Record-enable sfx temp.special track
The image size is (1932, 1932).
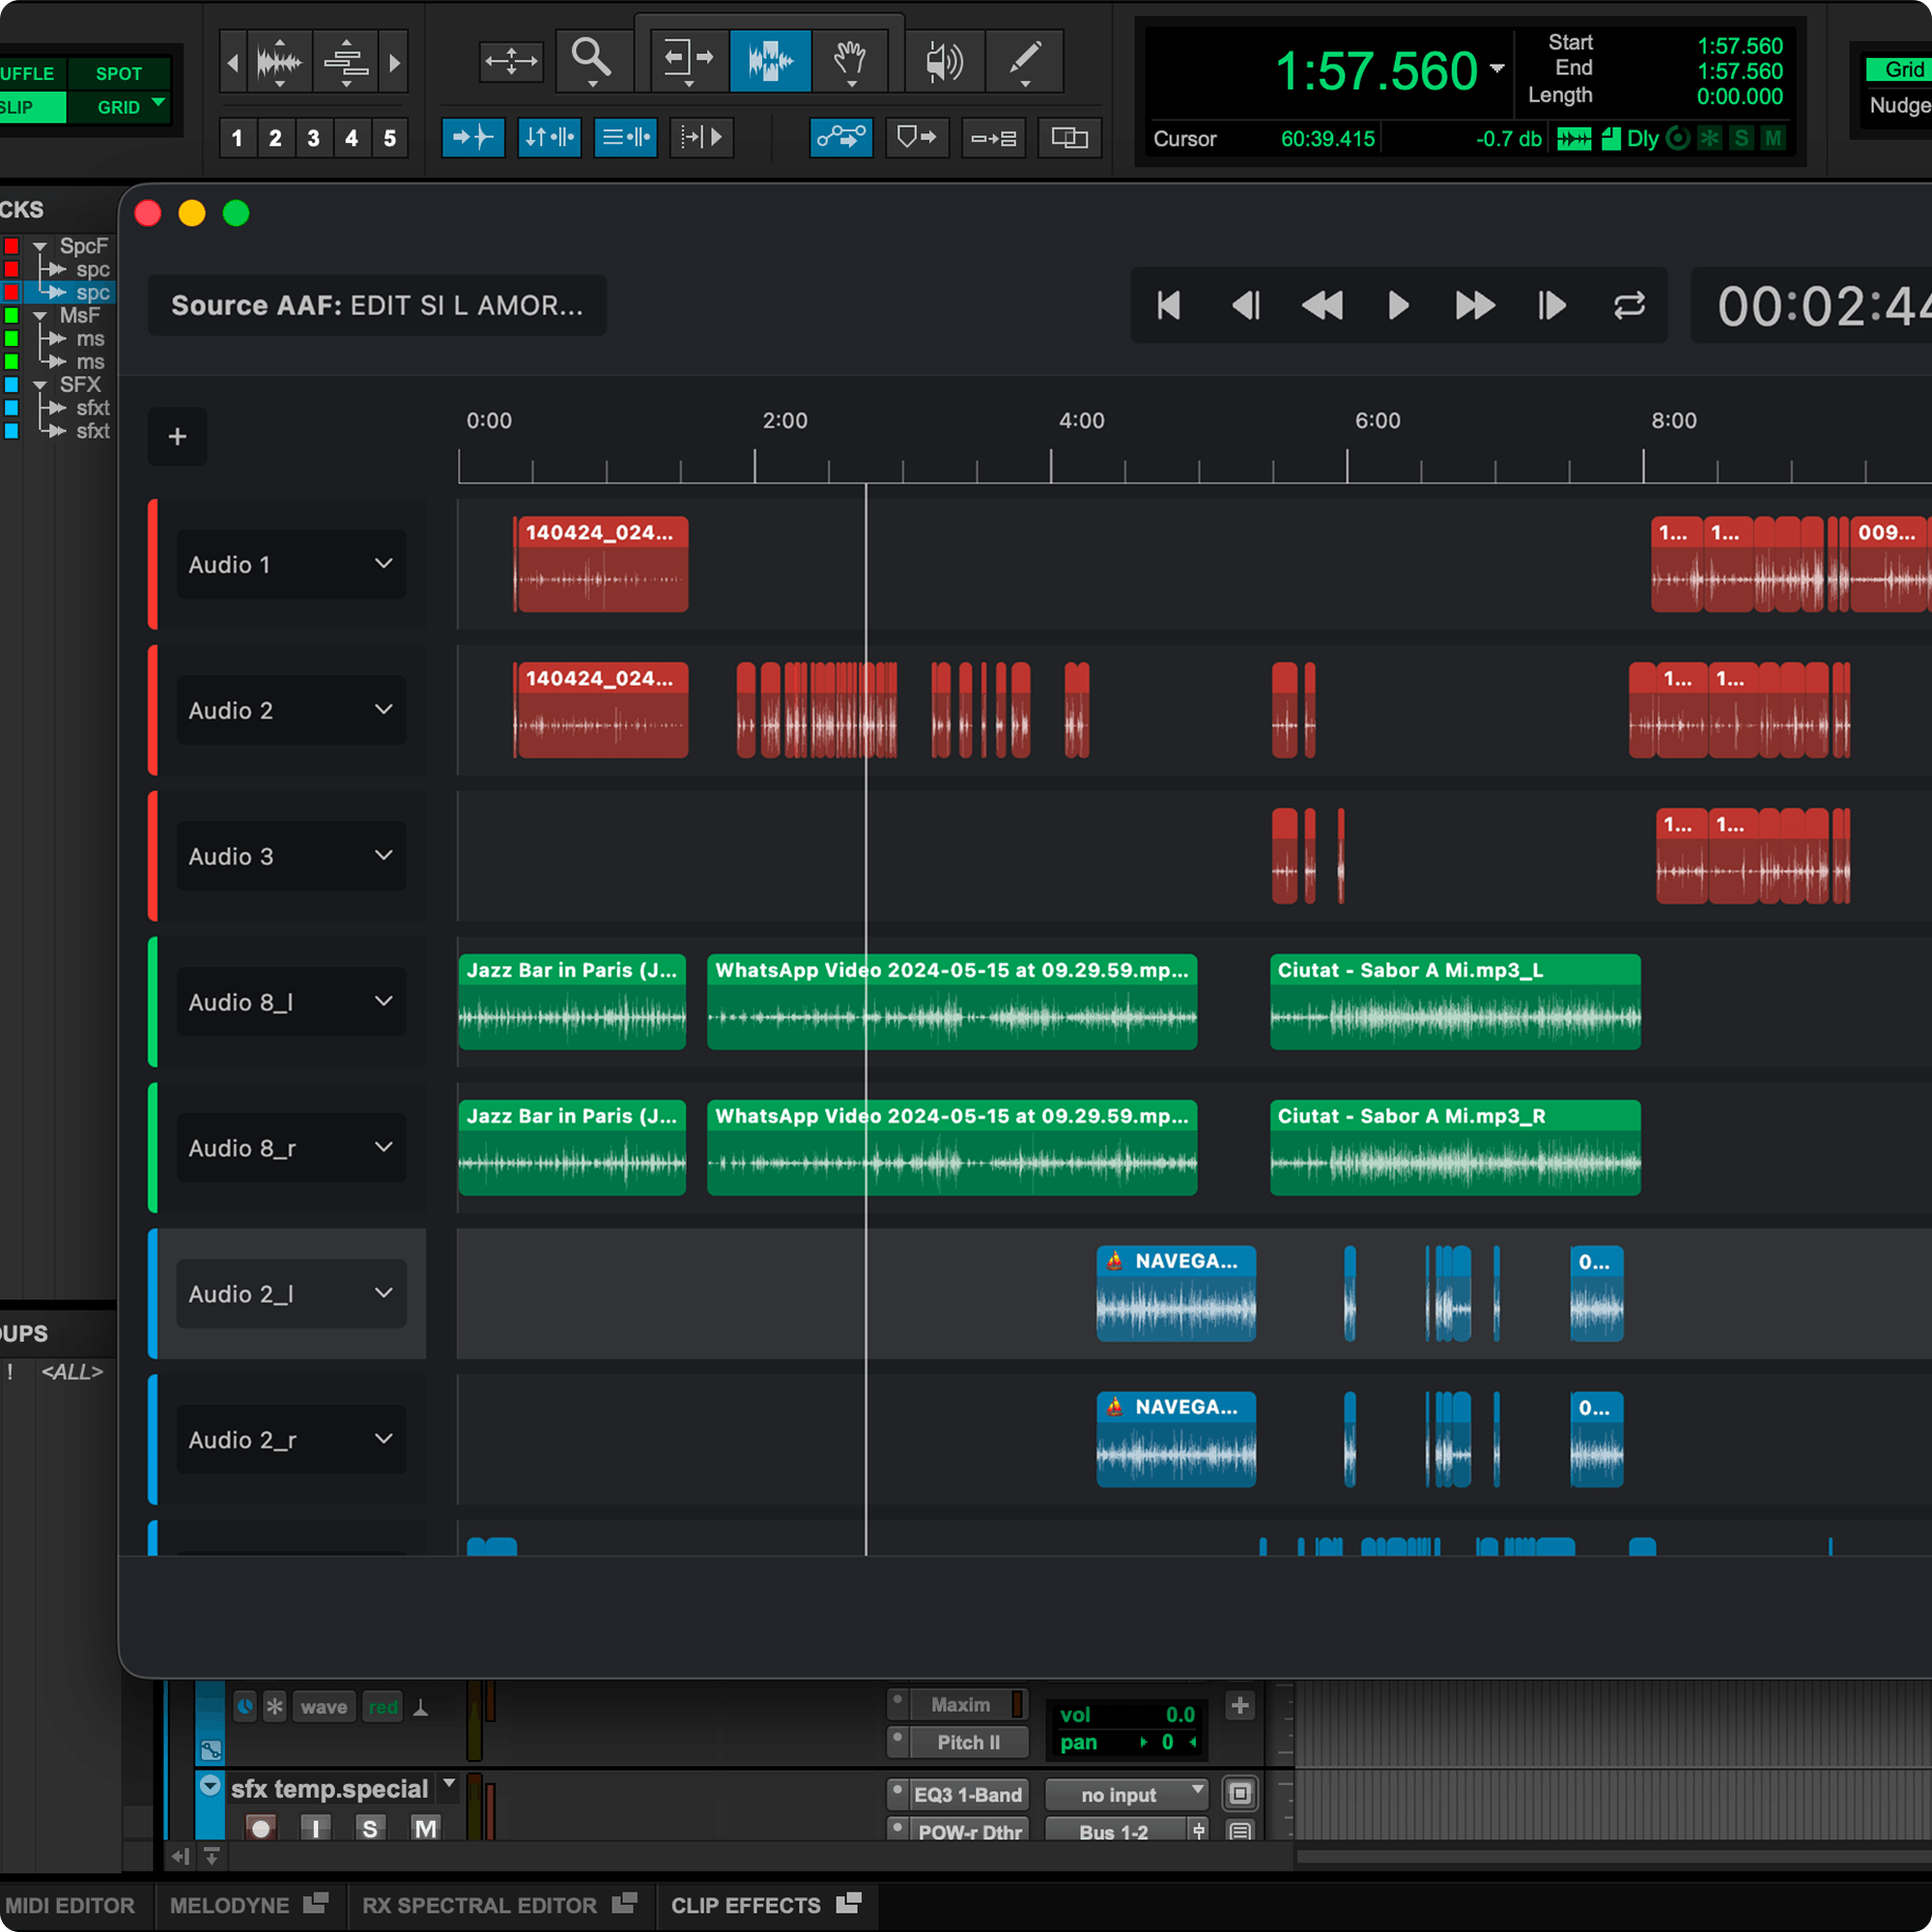[261, 1829]
